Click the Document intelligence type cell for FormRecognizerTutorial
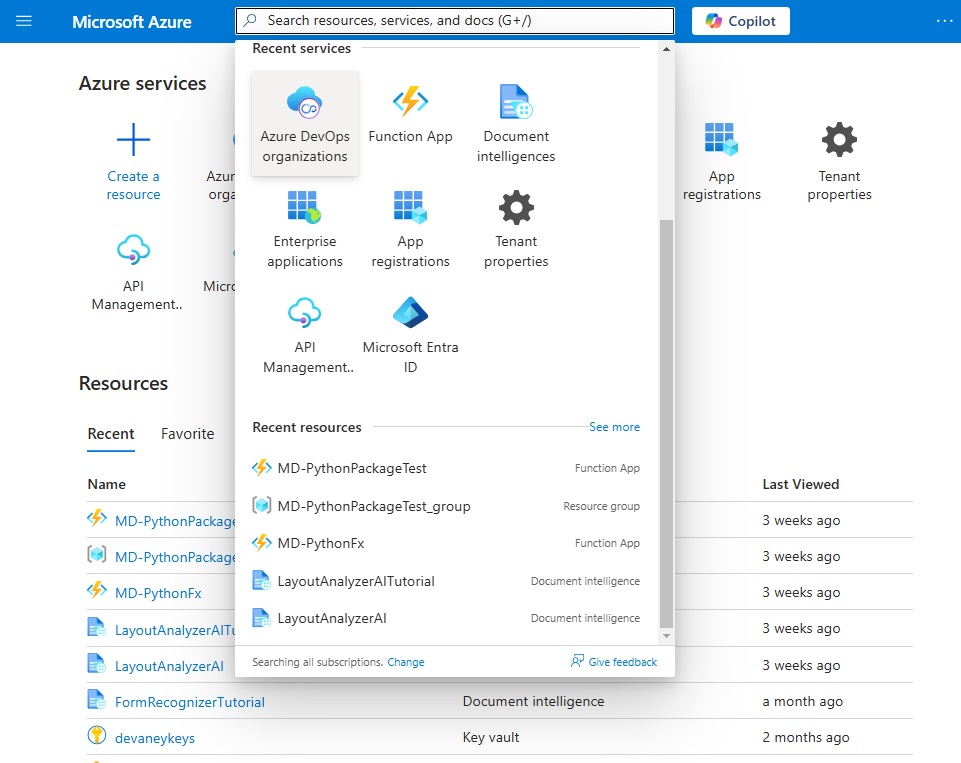The image size is (961, 763). click(x=533, y=701)
